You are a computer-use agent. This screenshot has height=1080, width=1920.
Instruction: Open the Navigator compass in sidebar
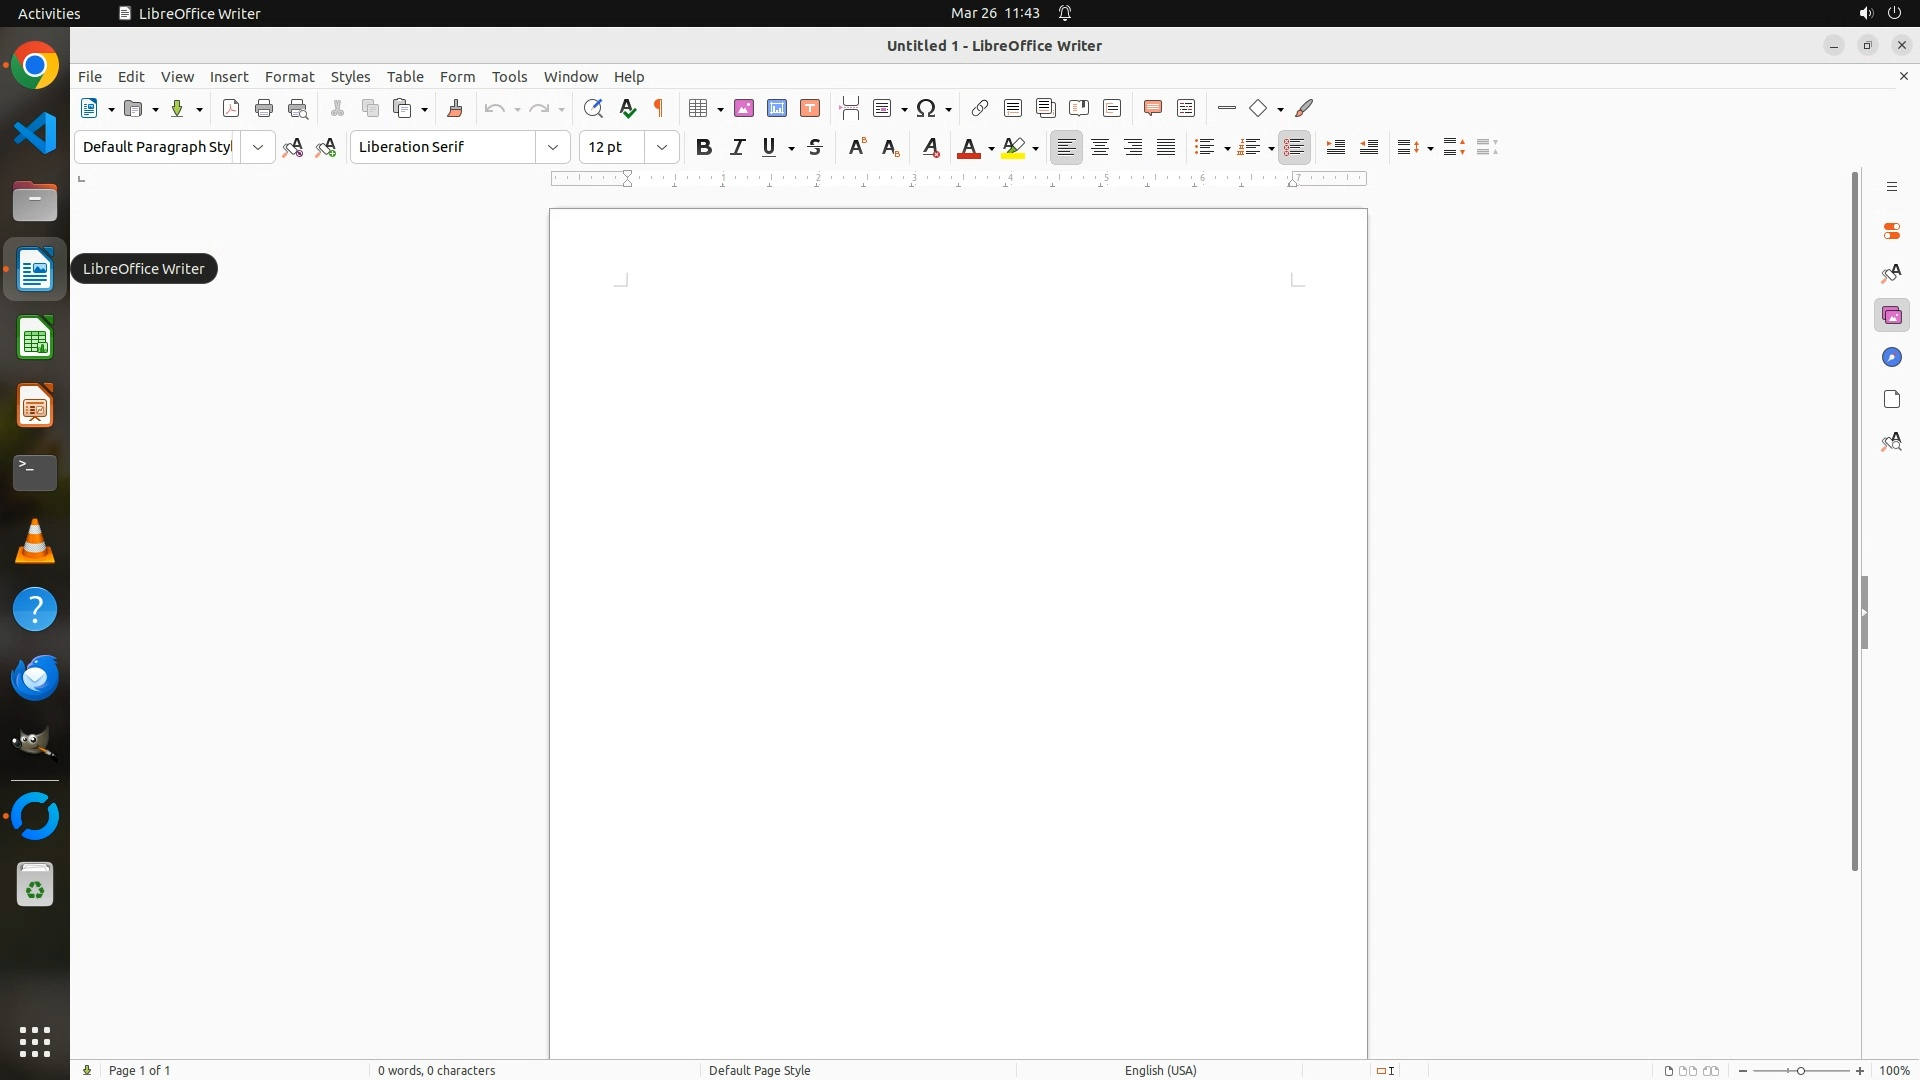coord(1891,358)
